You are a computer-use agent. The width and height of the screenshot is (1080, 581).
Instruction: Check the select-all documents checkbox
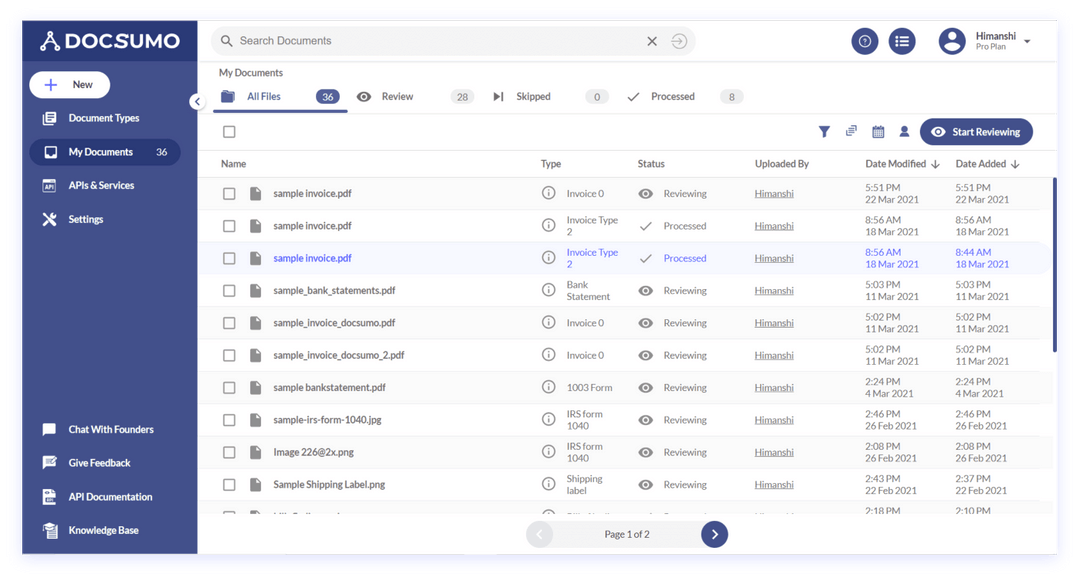click(227, 131)
